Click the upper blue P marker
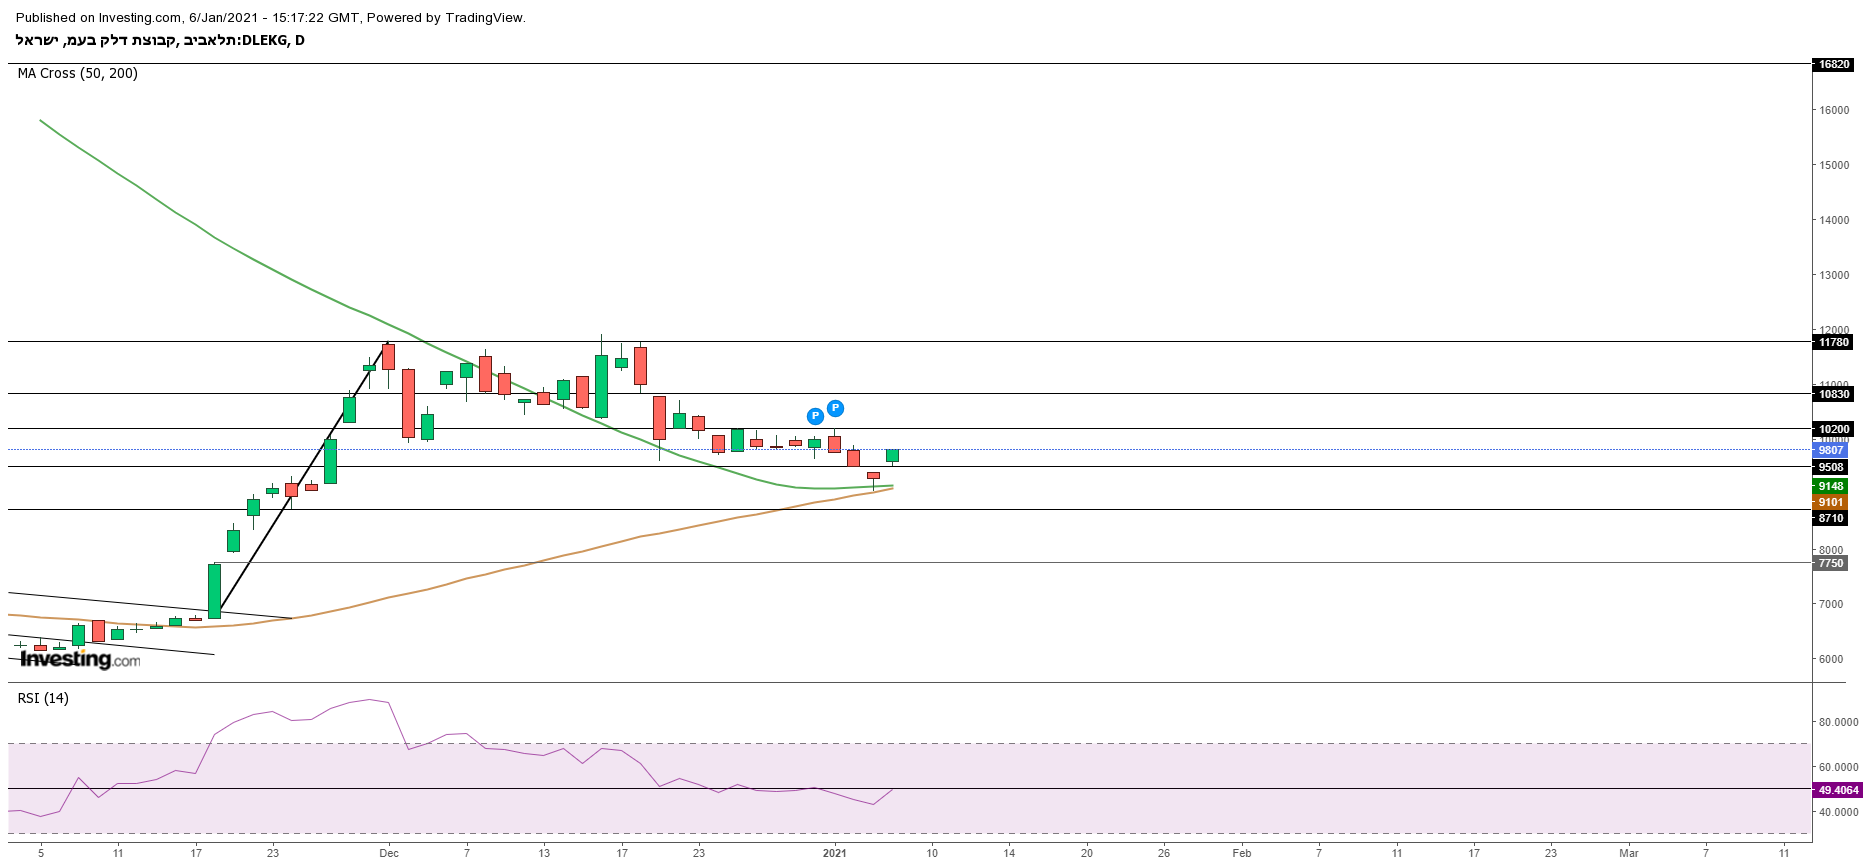The image size is (1870, 866). [x=835, y=408]
